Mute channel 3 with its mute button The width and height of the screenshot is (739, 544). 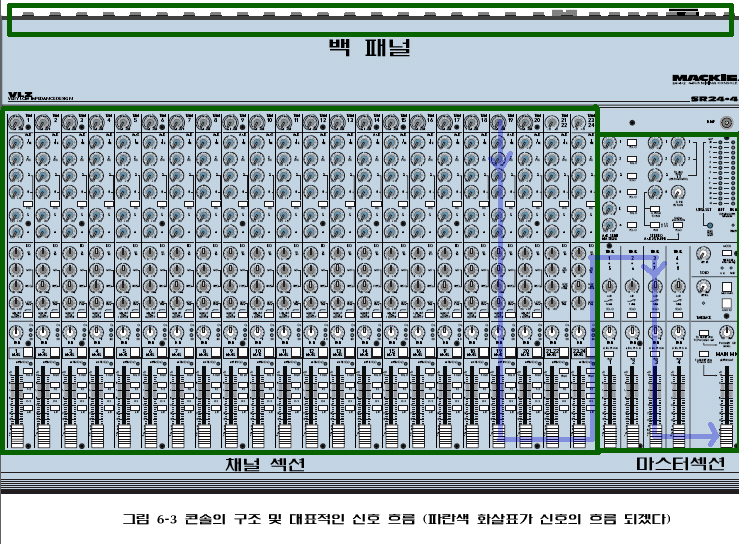pos(70,355)
